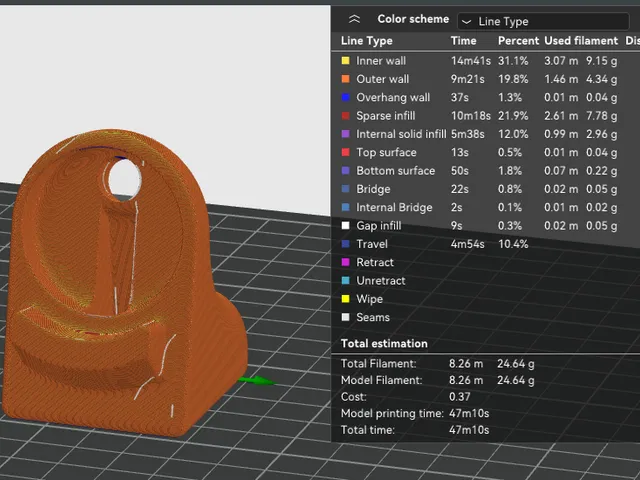Toggle Seams swatch
640x480 pixels.
tap(345, 318)
